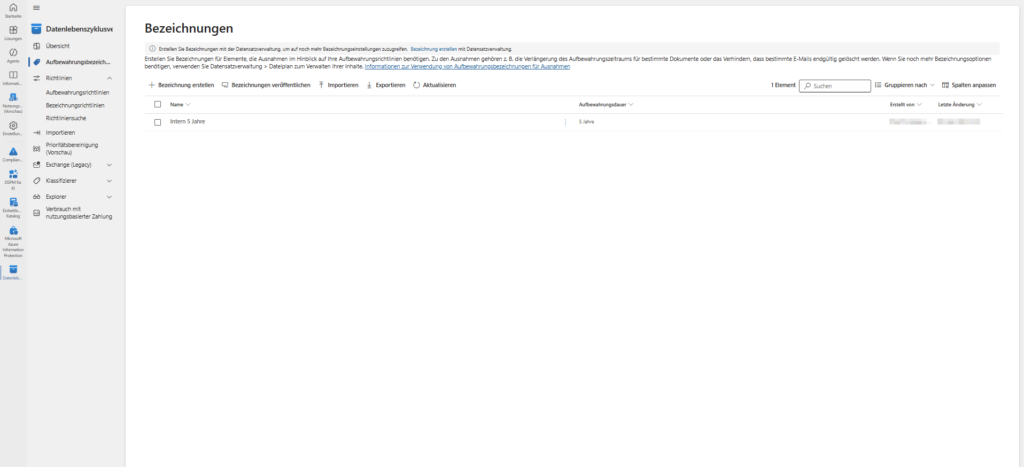Expand the Exchange (Legacy) section
Image resolution: width=1024 pixels, height=467 pixels.
109,165
